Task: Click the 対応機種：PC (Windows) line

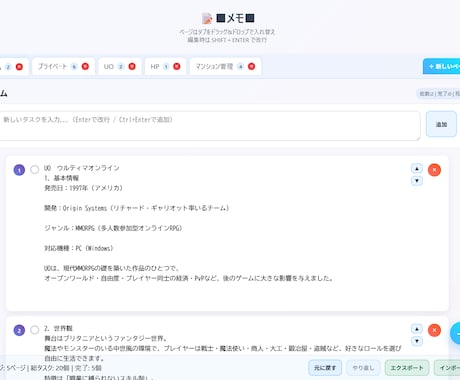Action: pyautogui.click(x=79, y=248)
